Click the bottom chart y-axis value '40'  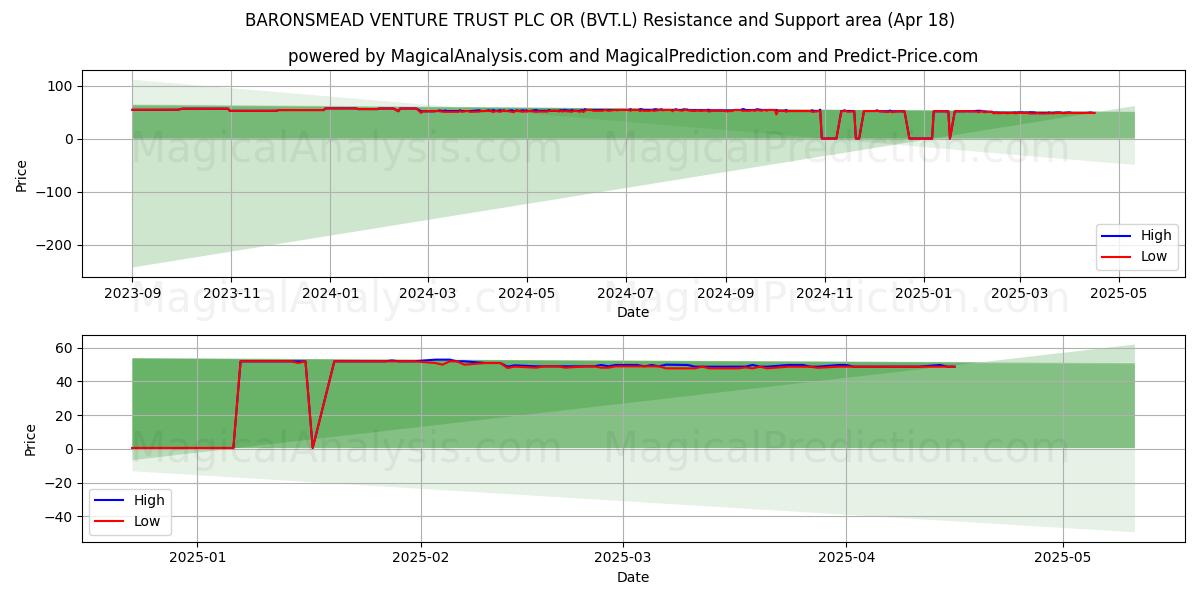[65, 382]
